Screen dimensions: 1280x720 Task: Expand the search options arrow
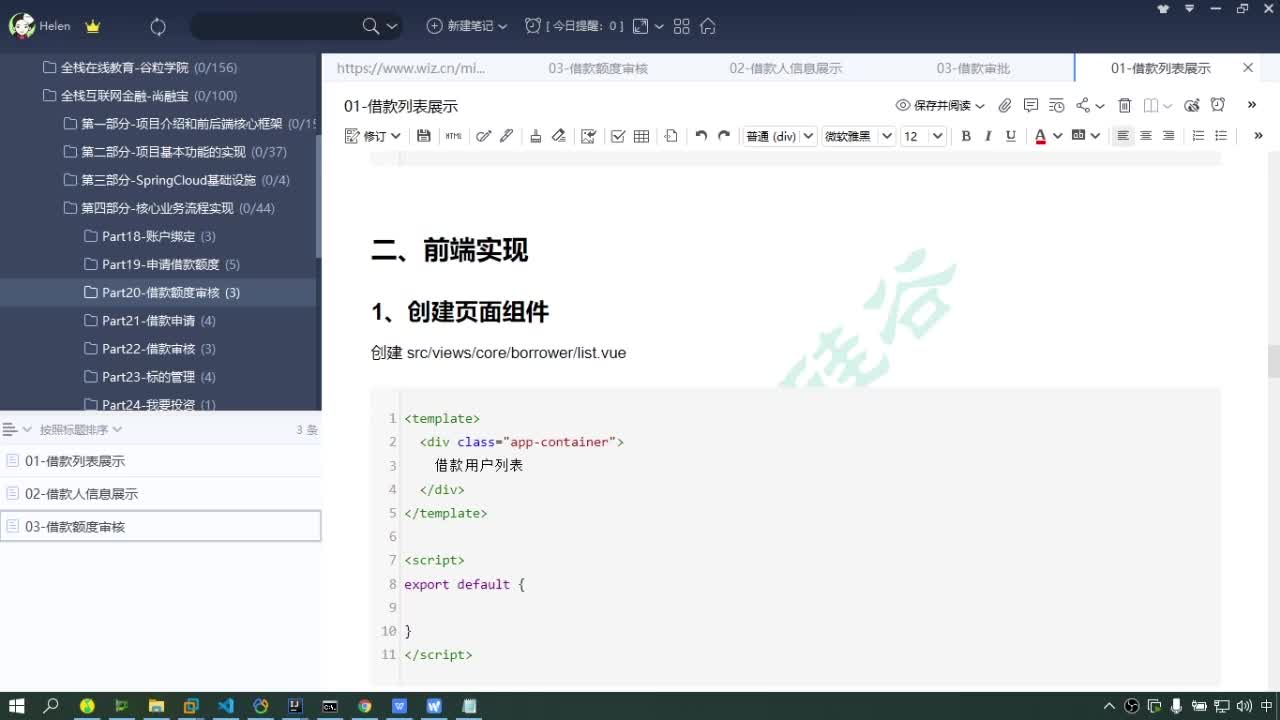click(x=392, y=26)
